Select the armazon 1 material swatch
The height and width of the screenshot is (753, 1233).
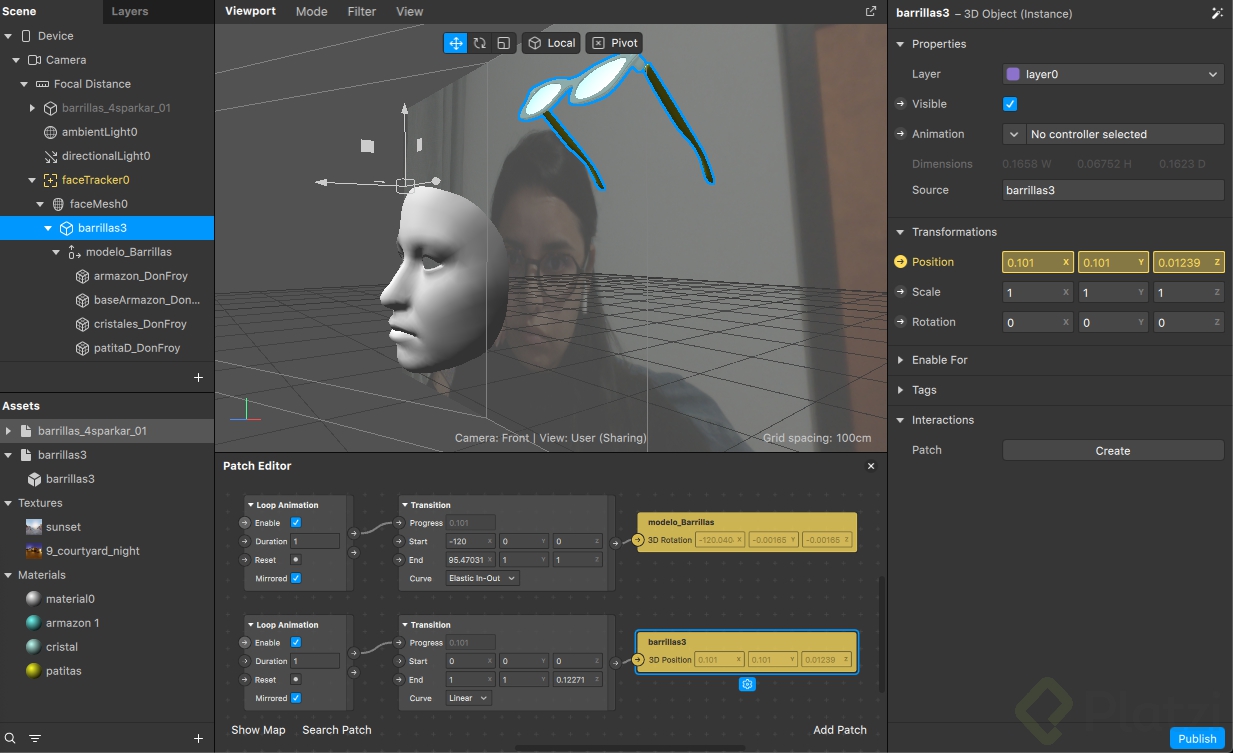(34, 623)
